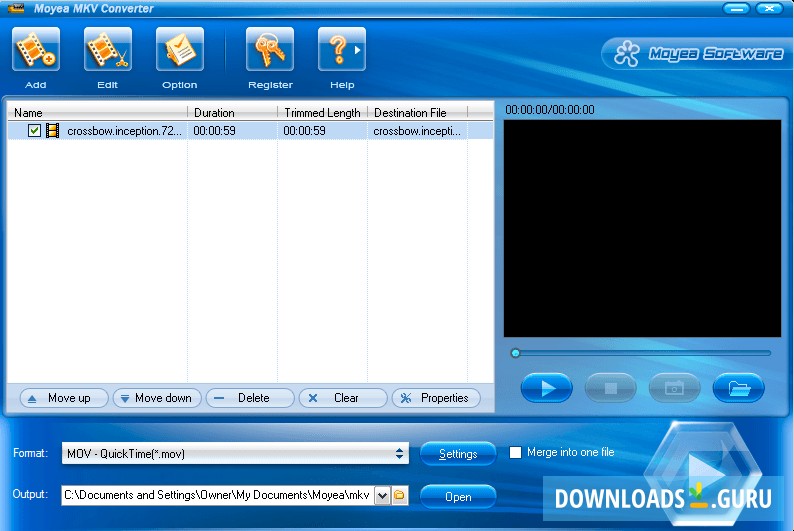Click the app icon in title bar
The image size is (794, 531).
tap(16, 8)
